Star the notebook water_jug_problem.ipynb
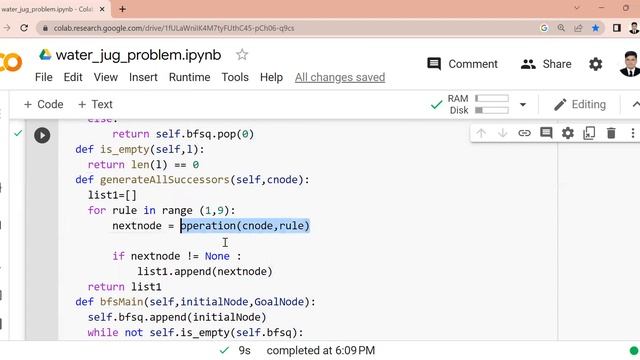This screenshot has height=360, width=640. (x=242, y=55)
